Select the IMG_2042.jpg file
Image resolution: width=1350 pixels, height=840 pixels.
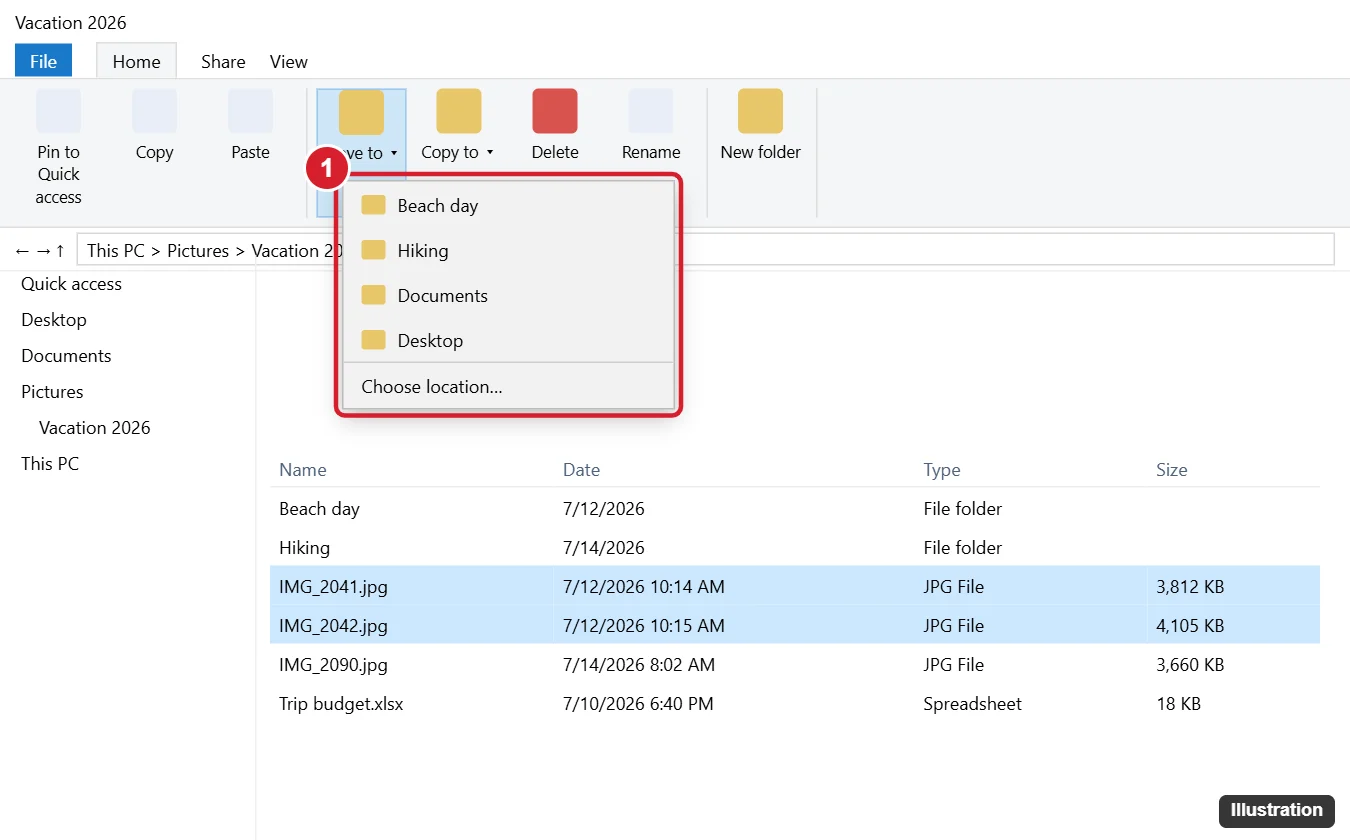tap(795, 626)
